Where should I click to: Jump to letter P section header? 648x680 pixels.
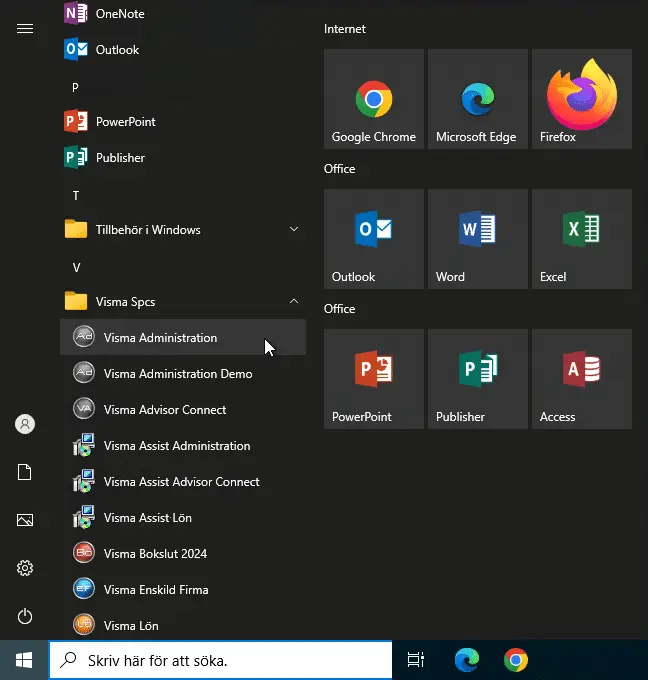click(75, 88)
